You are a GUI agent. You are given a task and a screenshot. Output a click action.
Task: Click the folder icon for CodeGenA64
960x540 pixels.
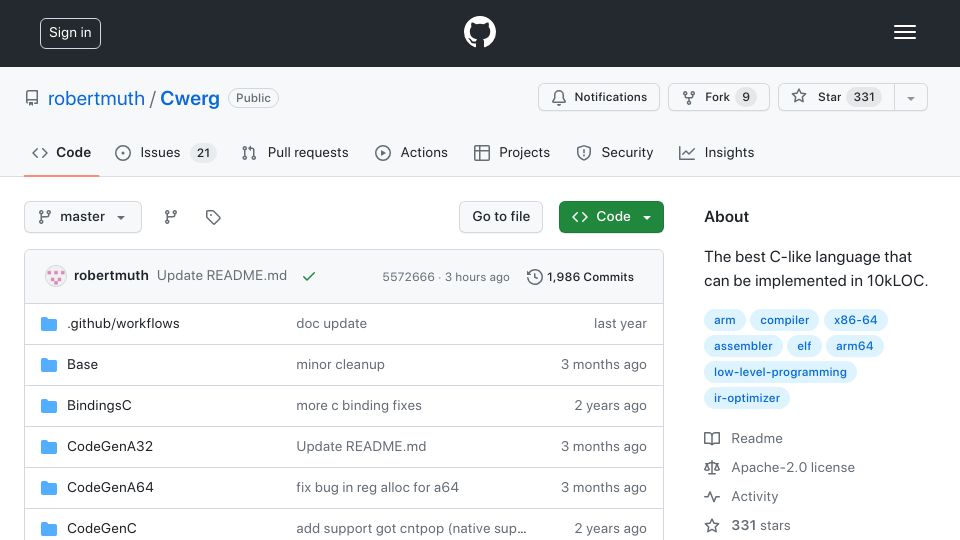click(49, 488)
